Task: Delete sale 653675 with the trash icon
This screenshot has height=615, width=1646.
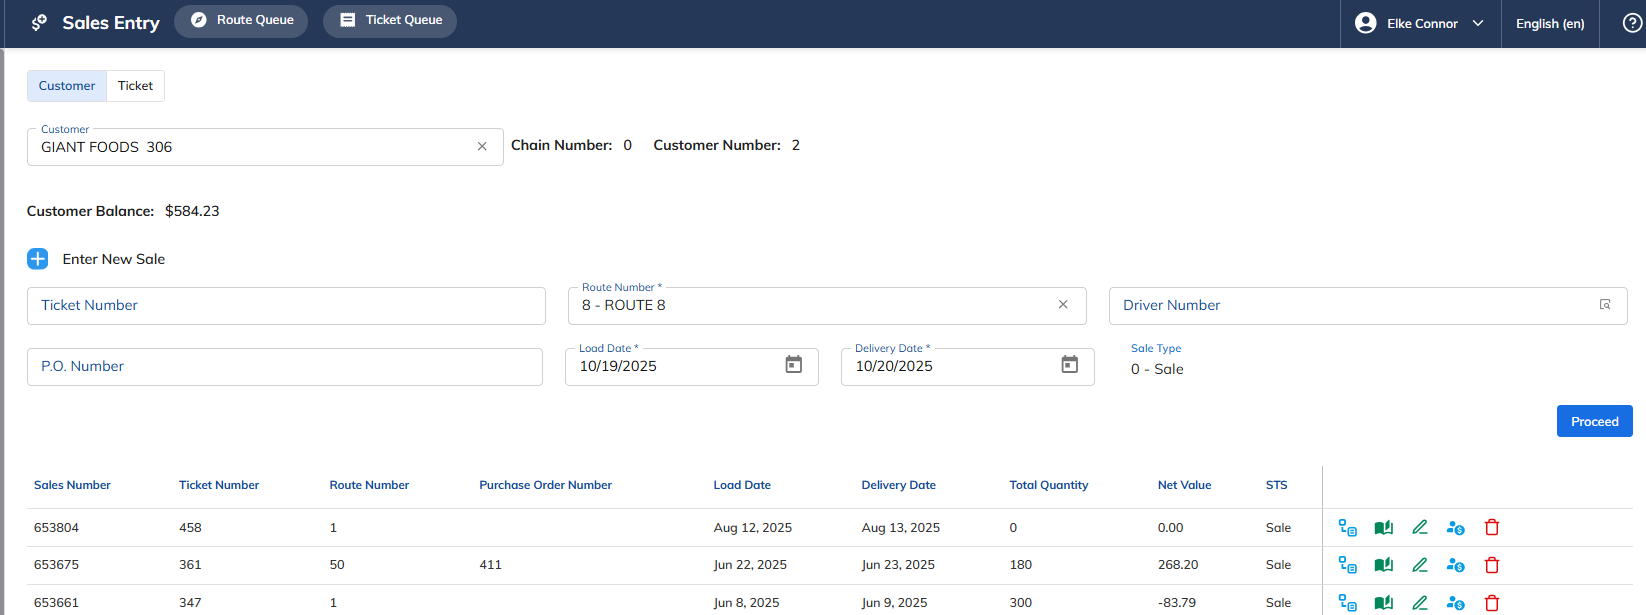Action: click(1492, 565)
